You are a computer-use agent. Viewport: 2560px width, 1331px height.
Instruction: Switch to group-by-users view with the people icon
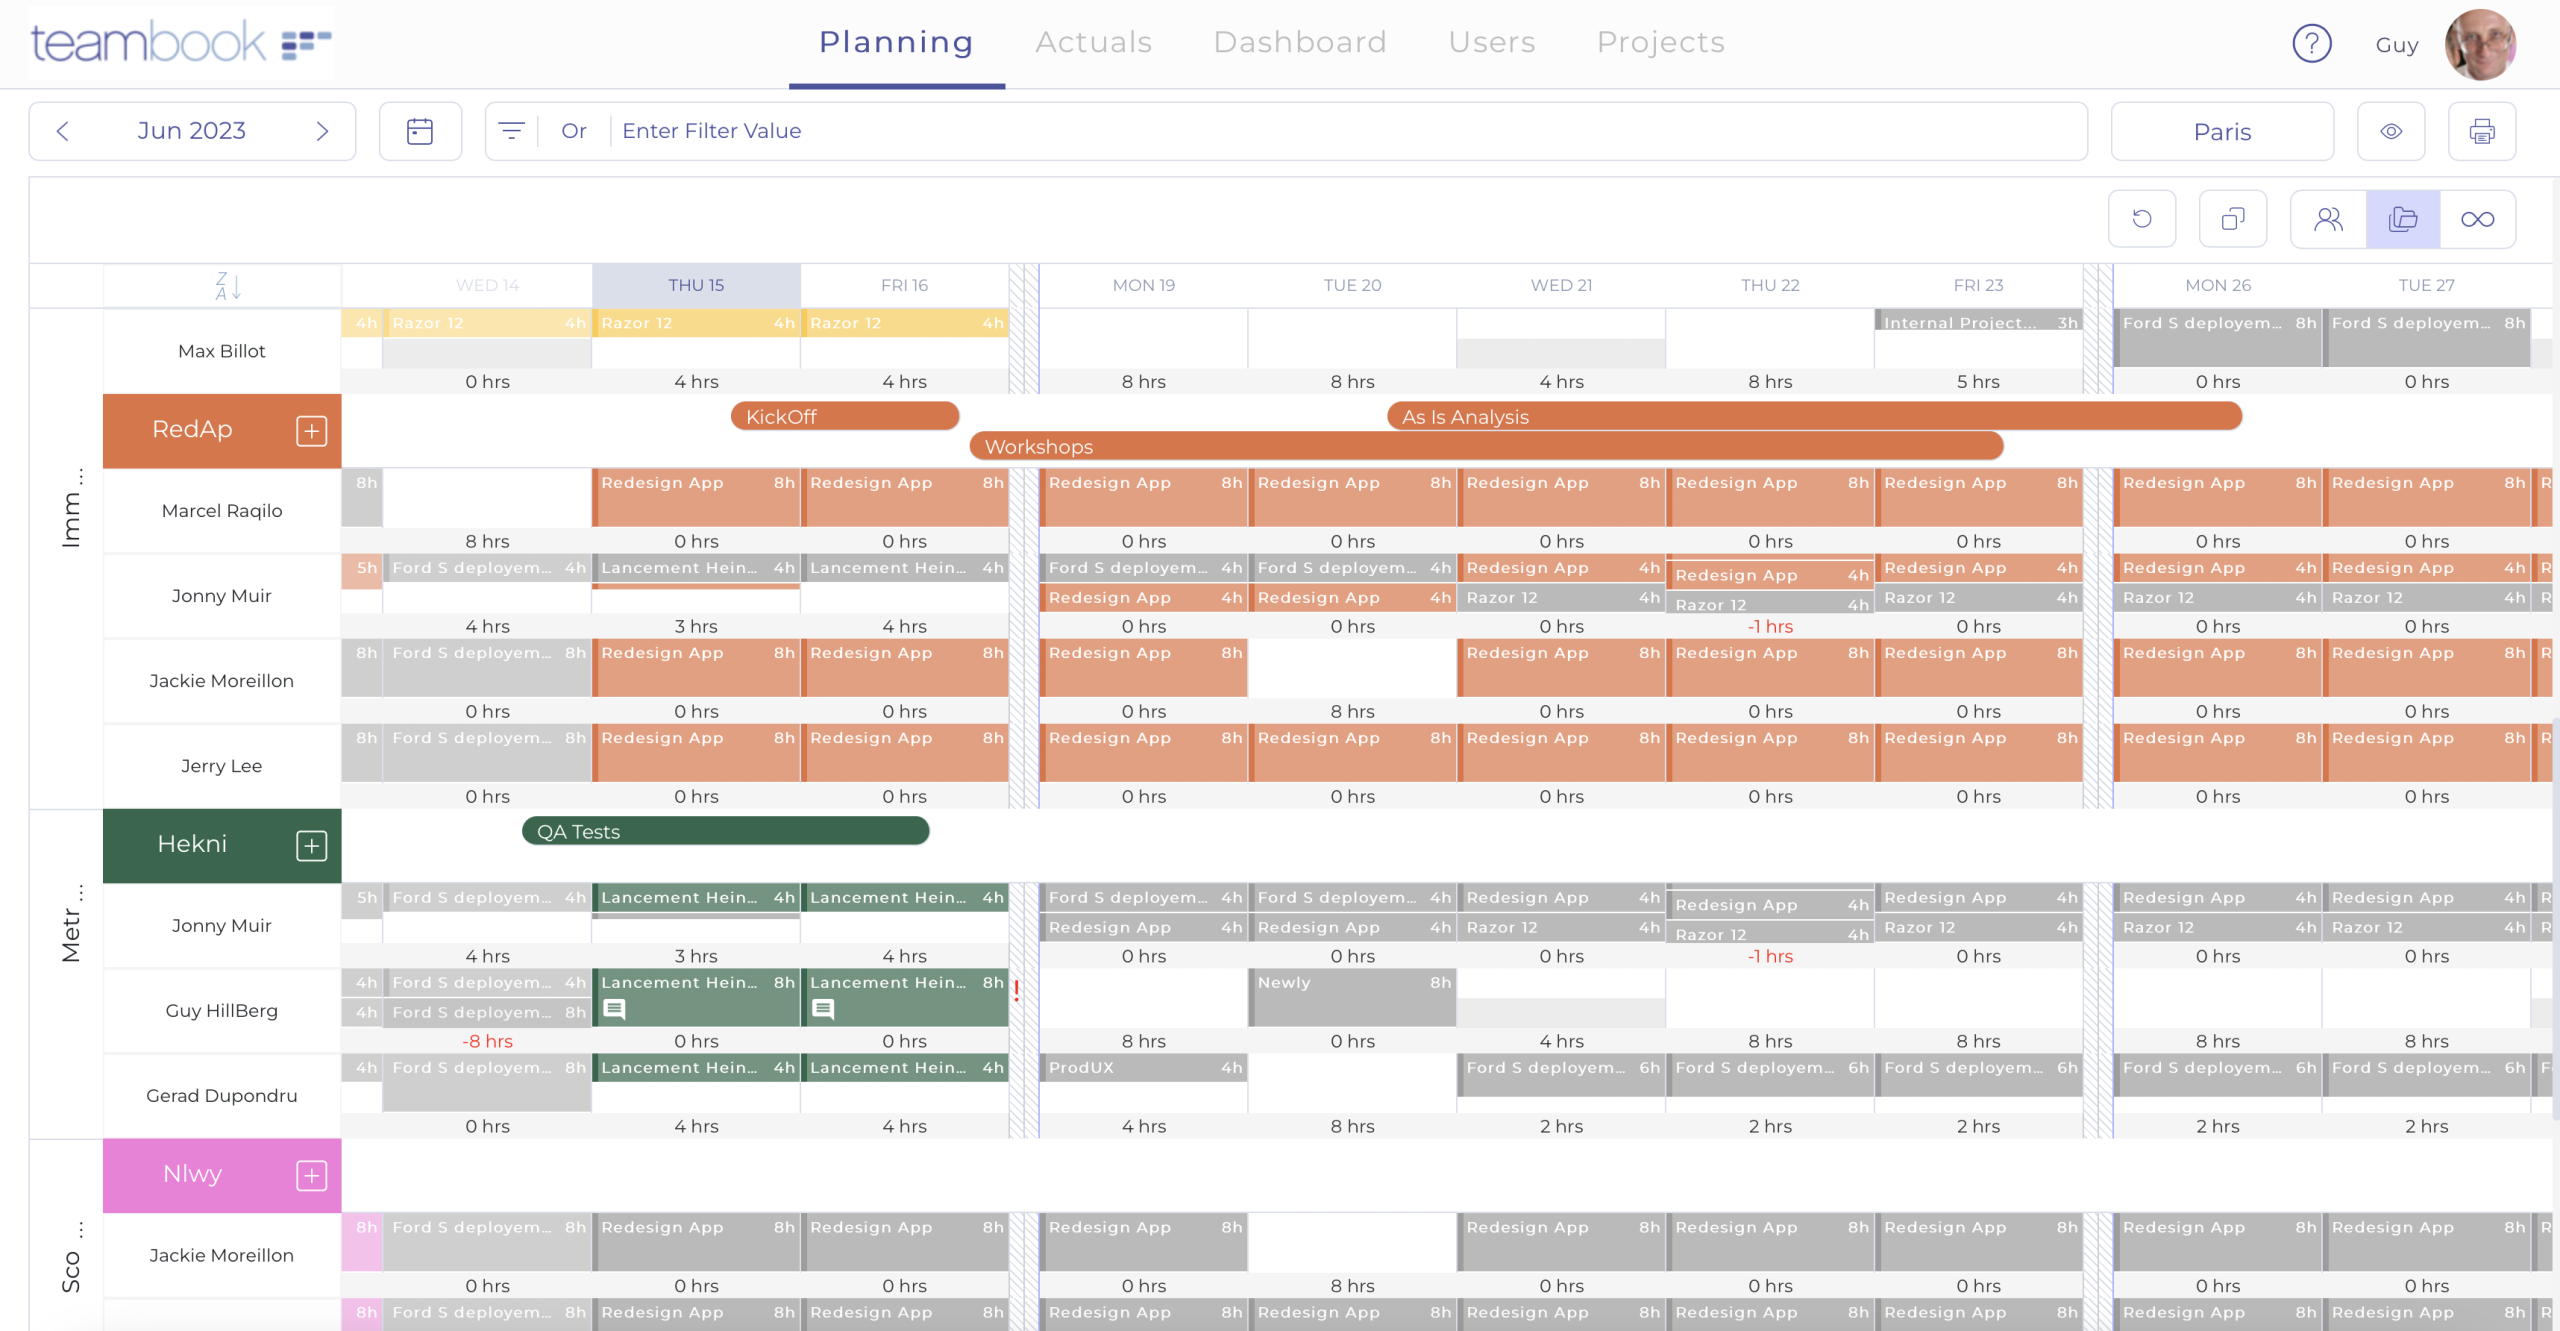click(2328, 218)
